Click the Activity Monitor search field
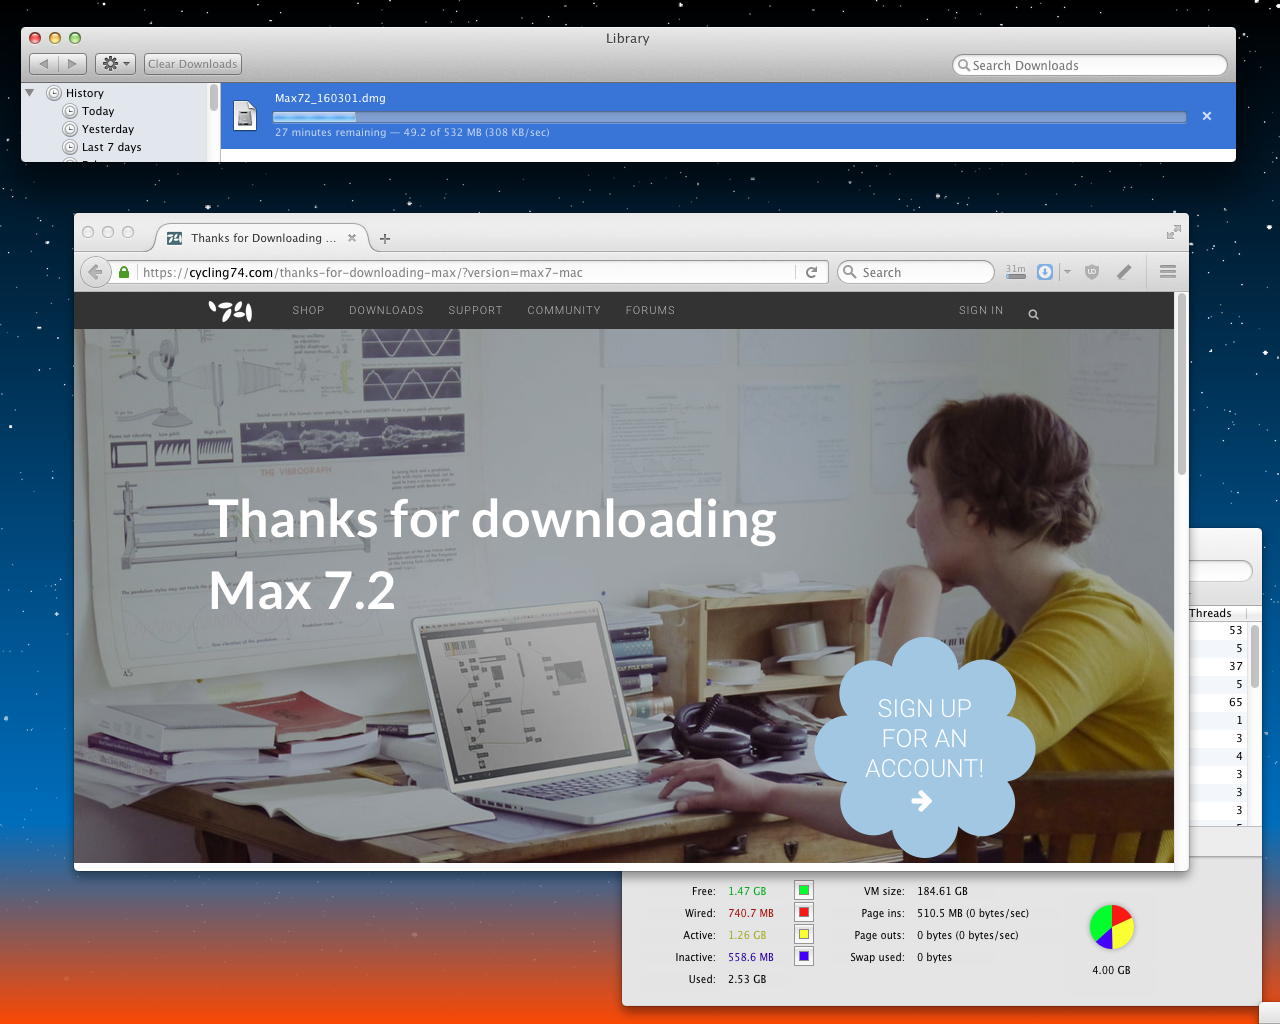Viewport: 1280px width, 1024px height. (x=1220, y=571)
